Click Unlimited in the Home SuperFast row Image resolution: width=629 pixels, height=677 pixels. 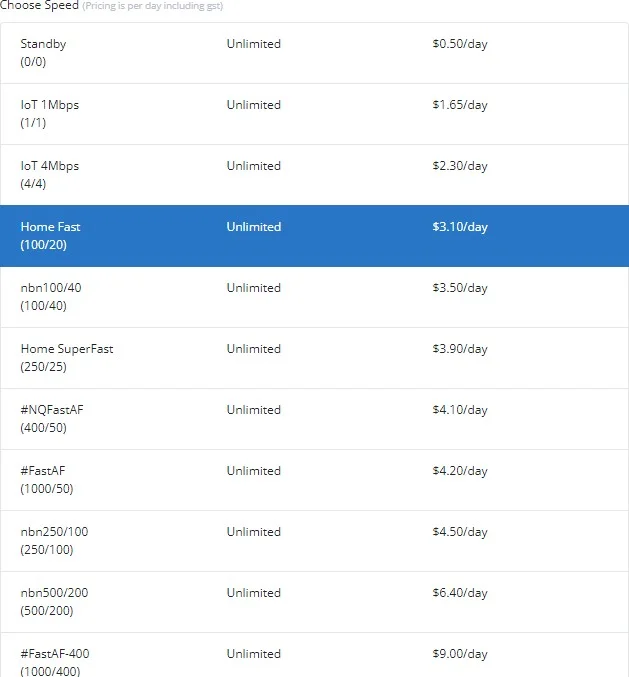click(x=253, y=349)
